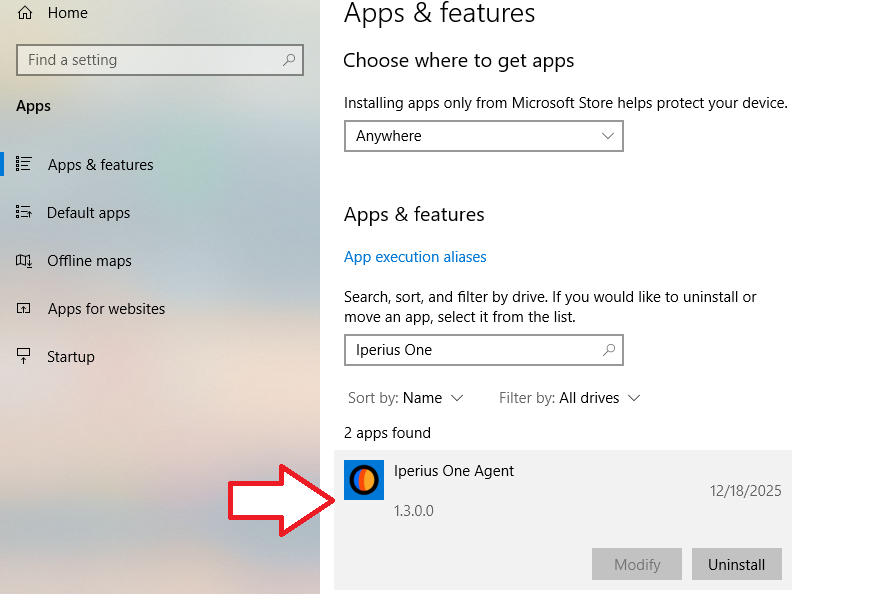Expand the Sort by Name dropdown
The height and width of the screenshot is (594, 878).
(432, 398)
